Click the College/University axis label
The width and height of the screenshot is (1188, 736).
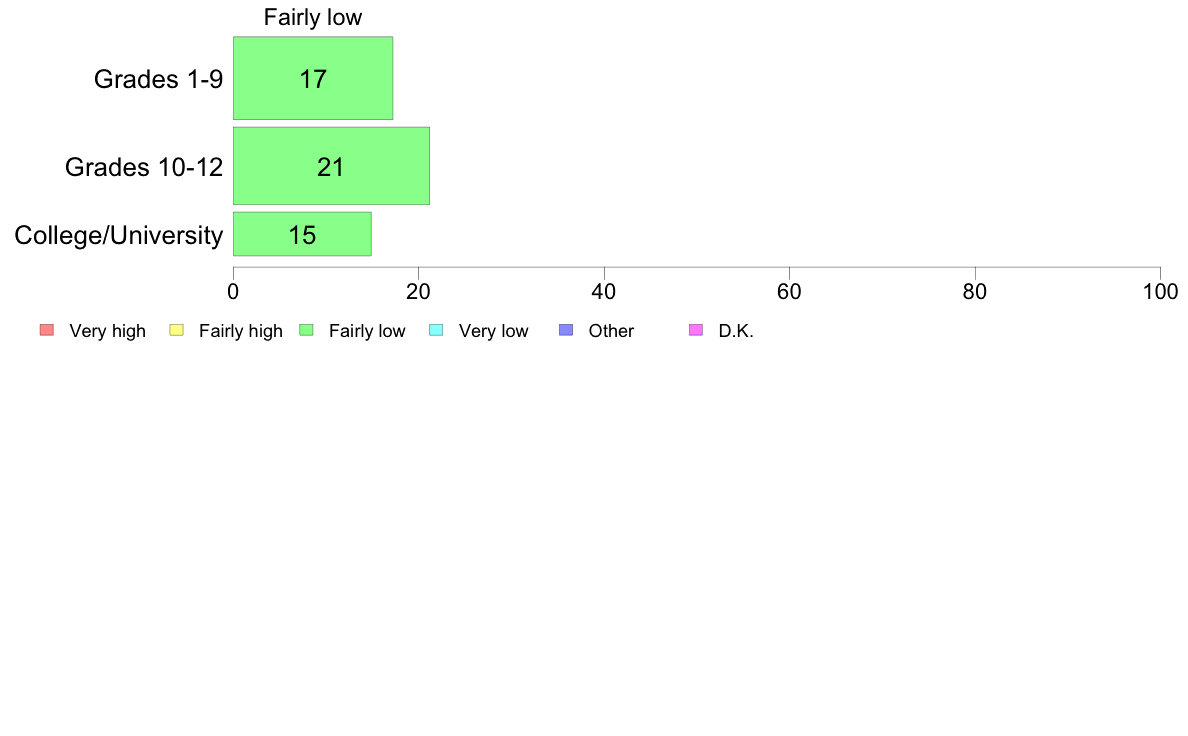coord(119,235)
